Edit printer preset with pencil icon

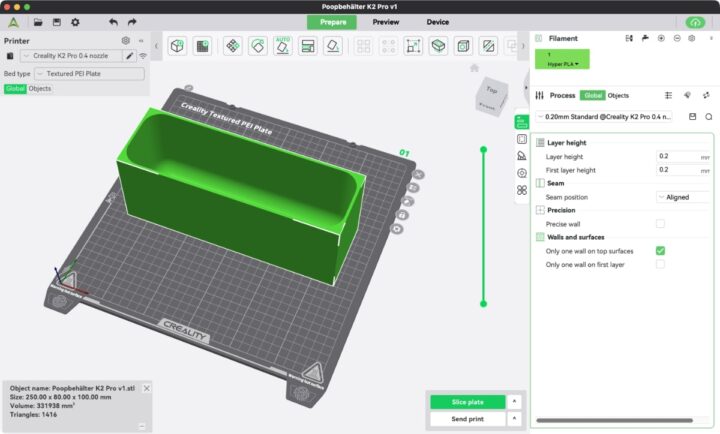point(129,56)
